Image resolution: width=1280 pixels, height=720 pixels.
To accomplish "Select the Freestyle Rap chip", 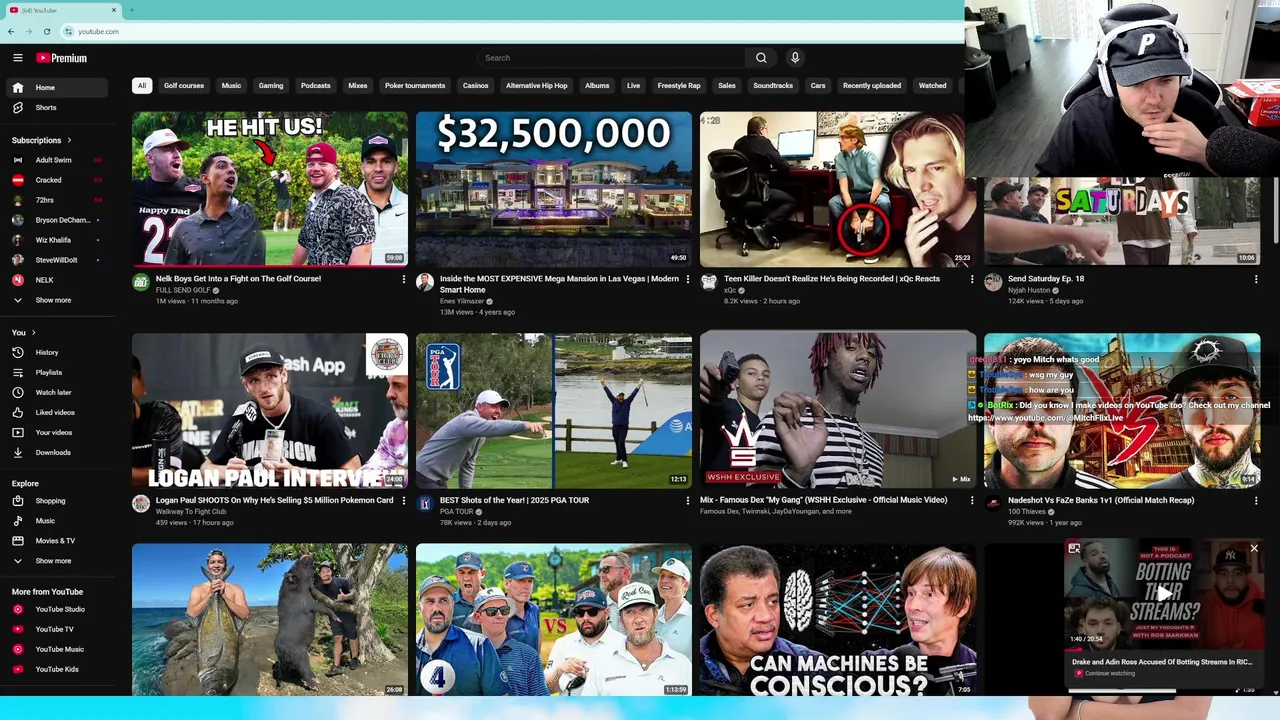I will (x=679, y=86).
